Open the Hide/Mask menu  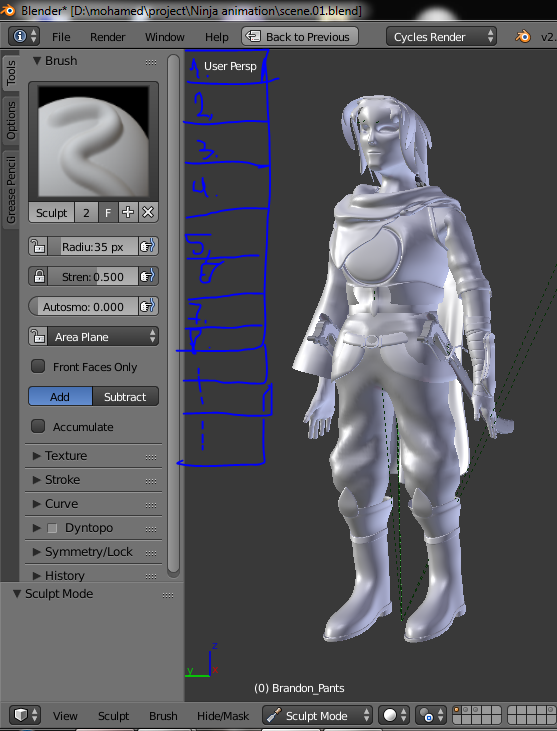pyautogui.click(x=223, y=716)
